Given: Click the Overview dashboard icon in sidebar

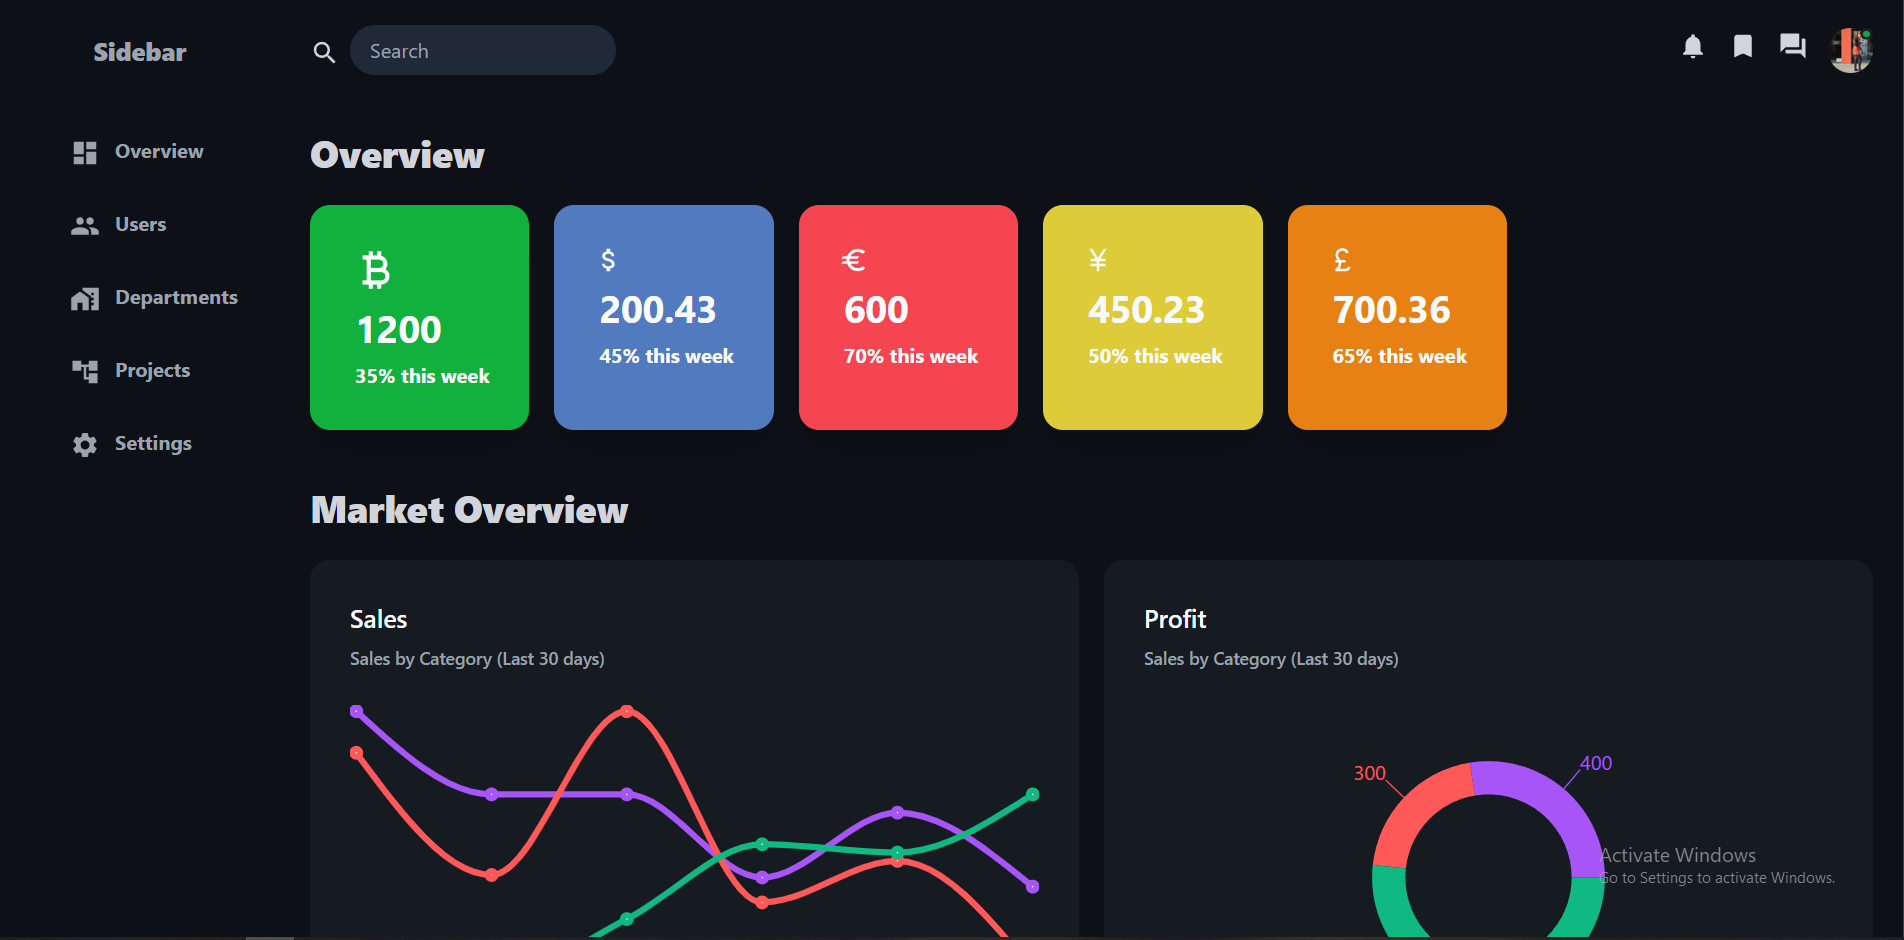Looking at the screenshot, I should [85, 152].
